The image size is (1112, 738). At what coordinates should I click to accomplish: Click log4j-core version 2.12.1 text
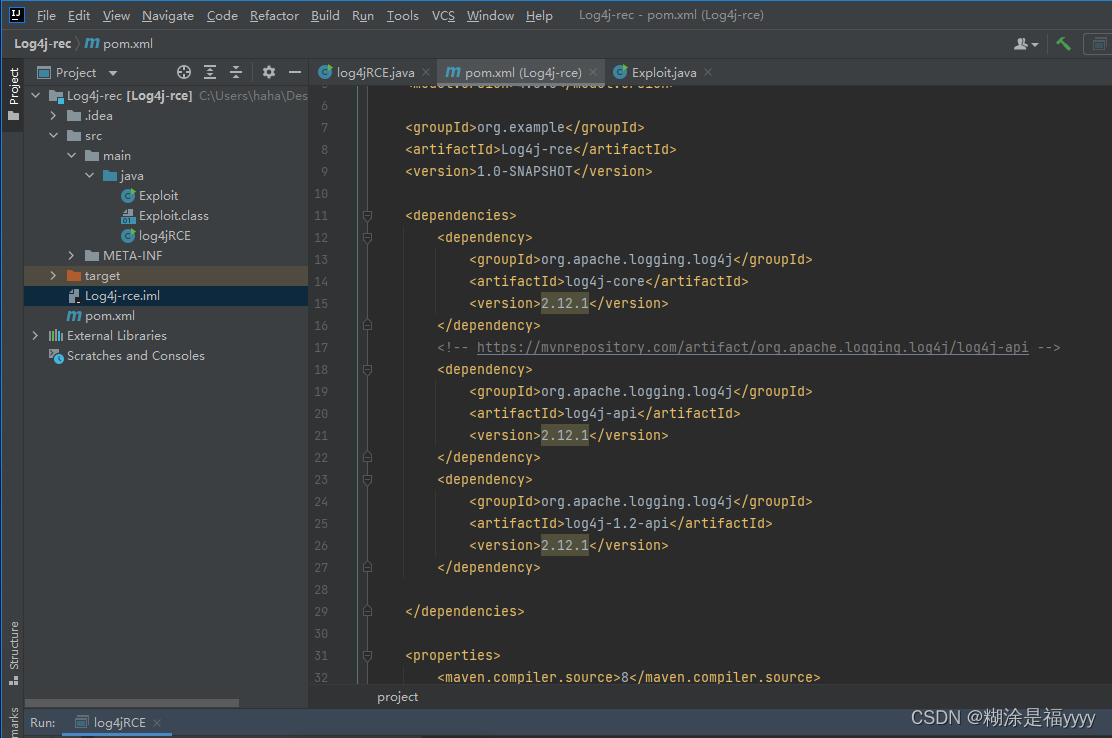tap(565, 303)
